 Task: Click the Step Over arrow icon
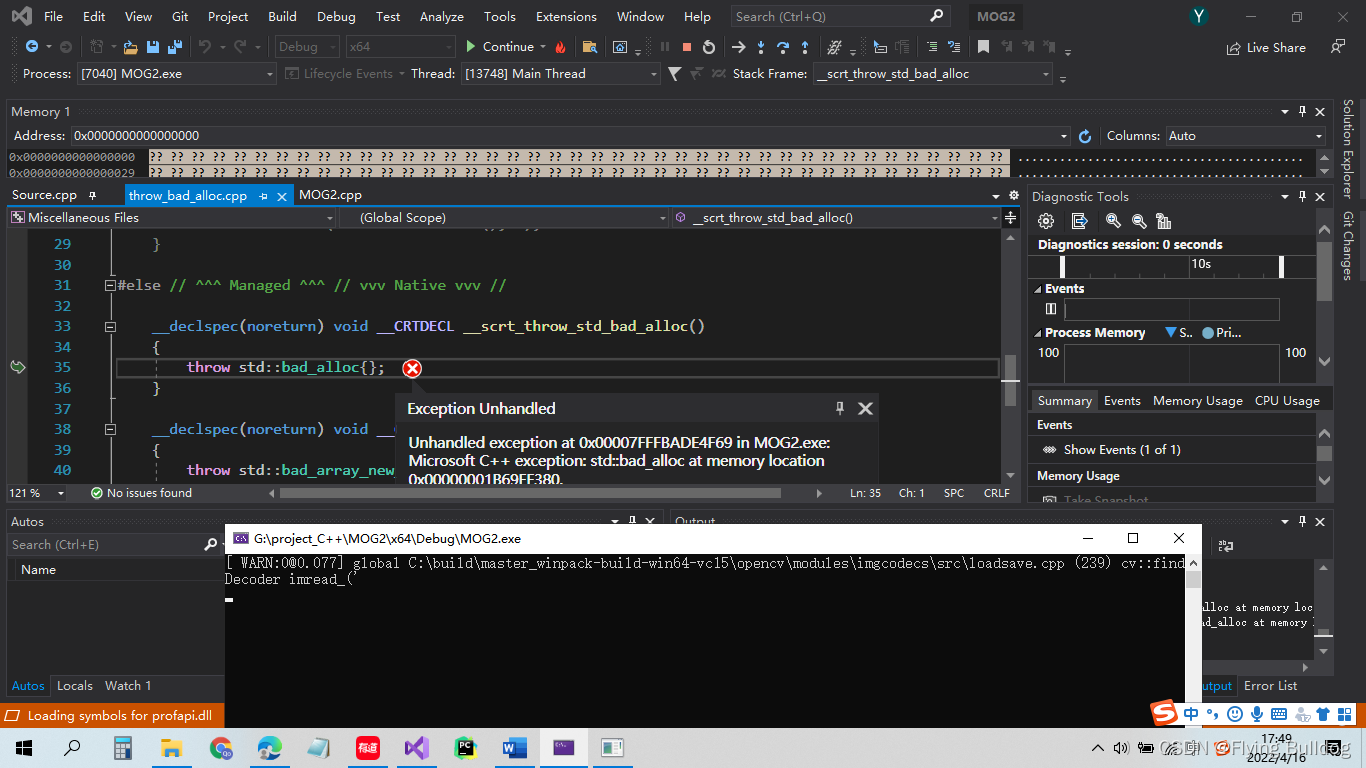783,47
